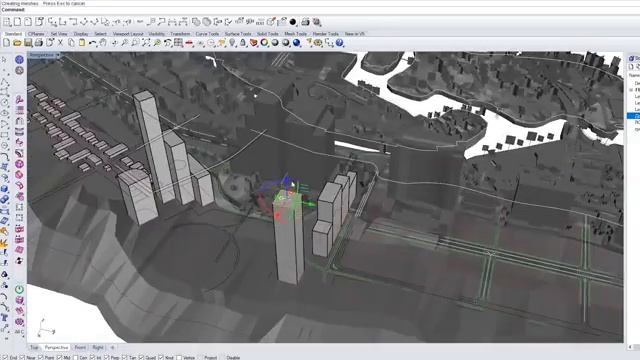Click the black sphere icon in the top toolbar

tap(293, 22)
